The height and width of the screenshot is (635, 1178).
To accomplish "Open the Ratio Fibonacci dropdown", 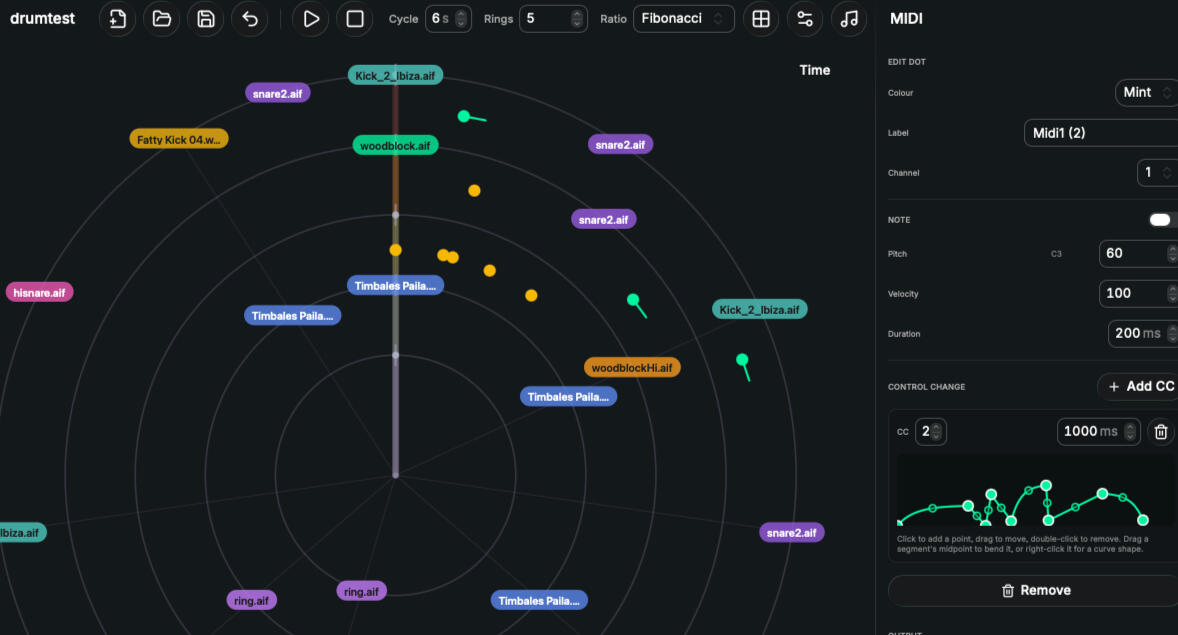I will pyautogui.click(x=684, y=19).
